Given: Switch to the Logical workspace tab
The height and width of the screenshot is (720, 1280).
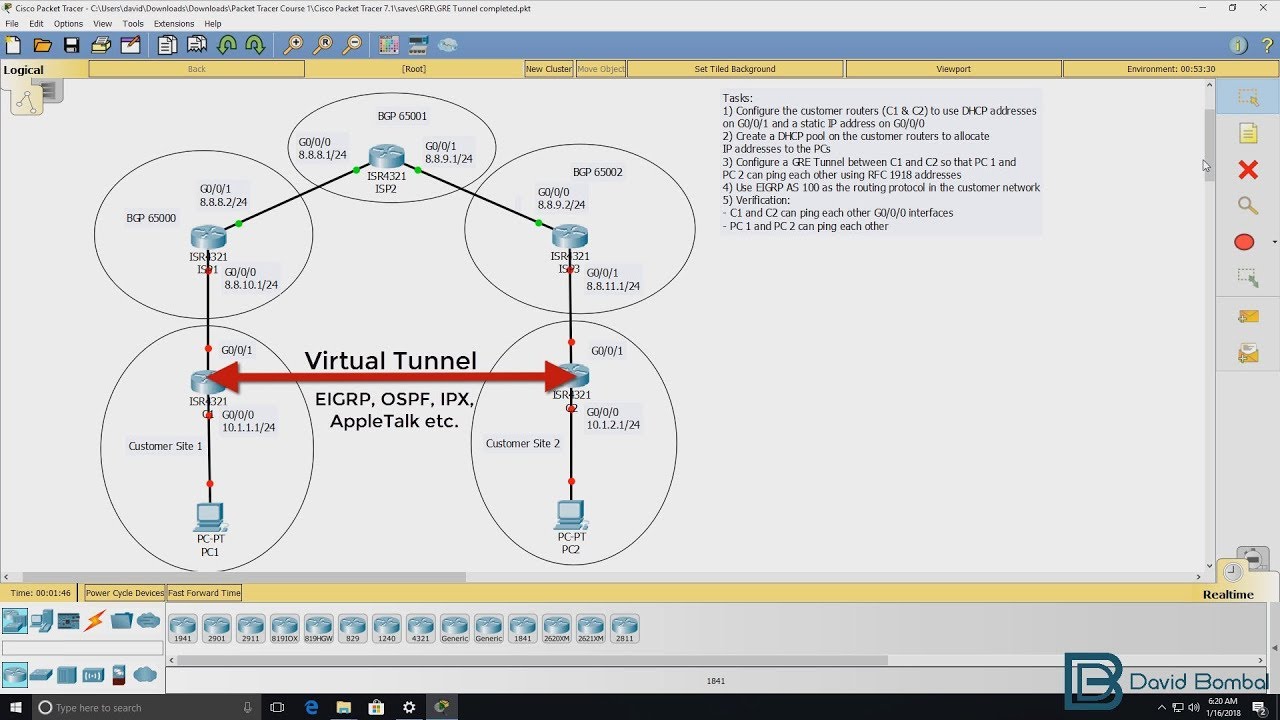Looking at the screenshot, I should 23,70.
